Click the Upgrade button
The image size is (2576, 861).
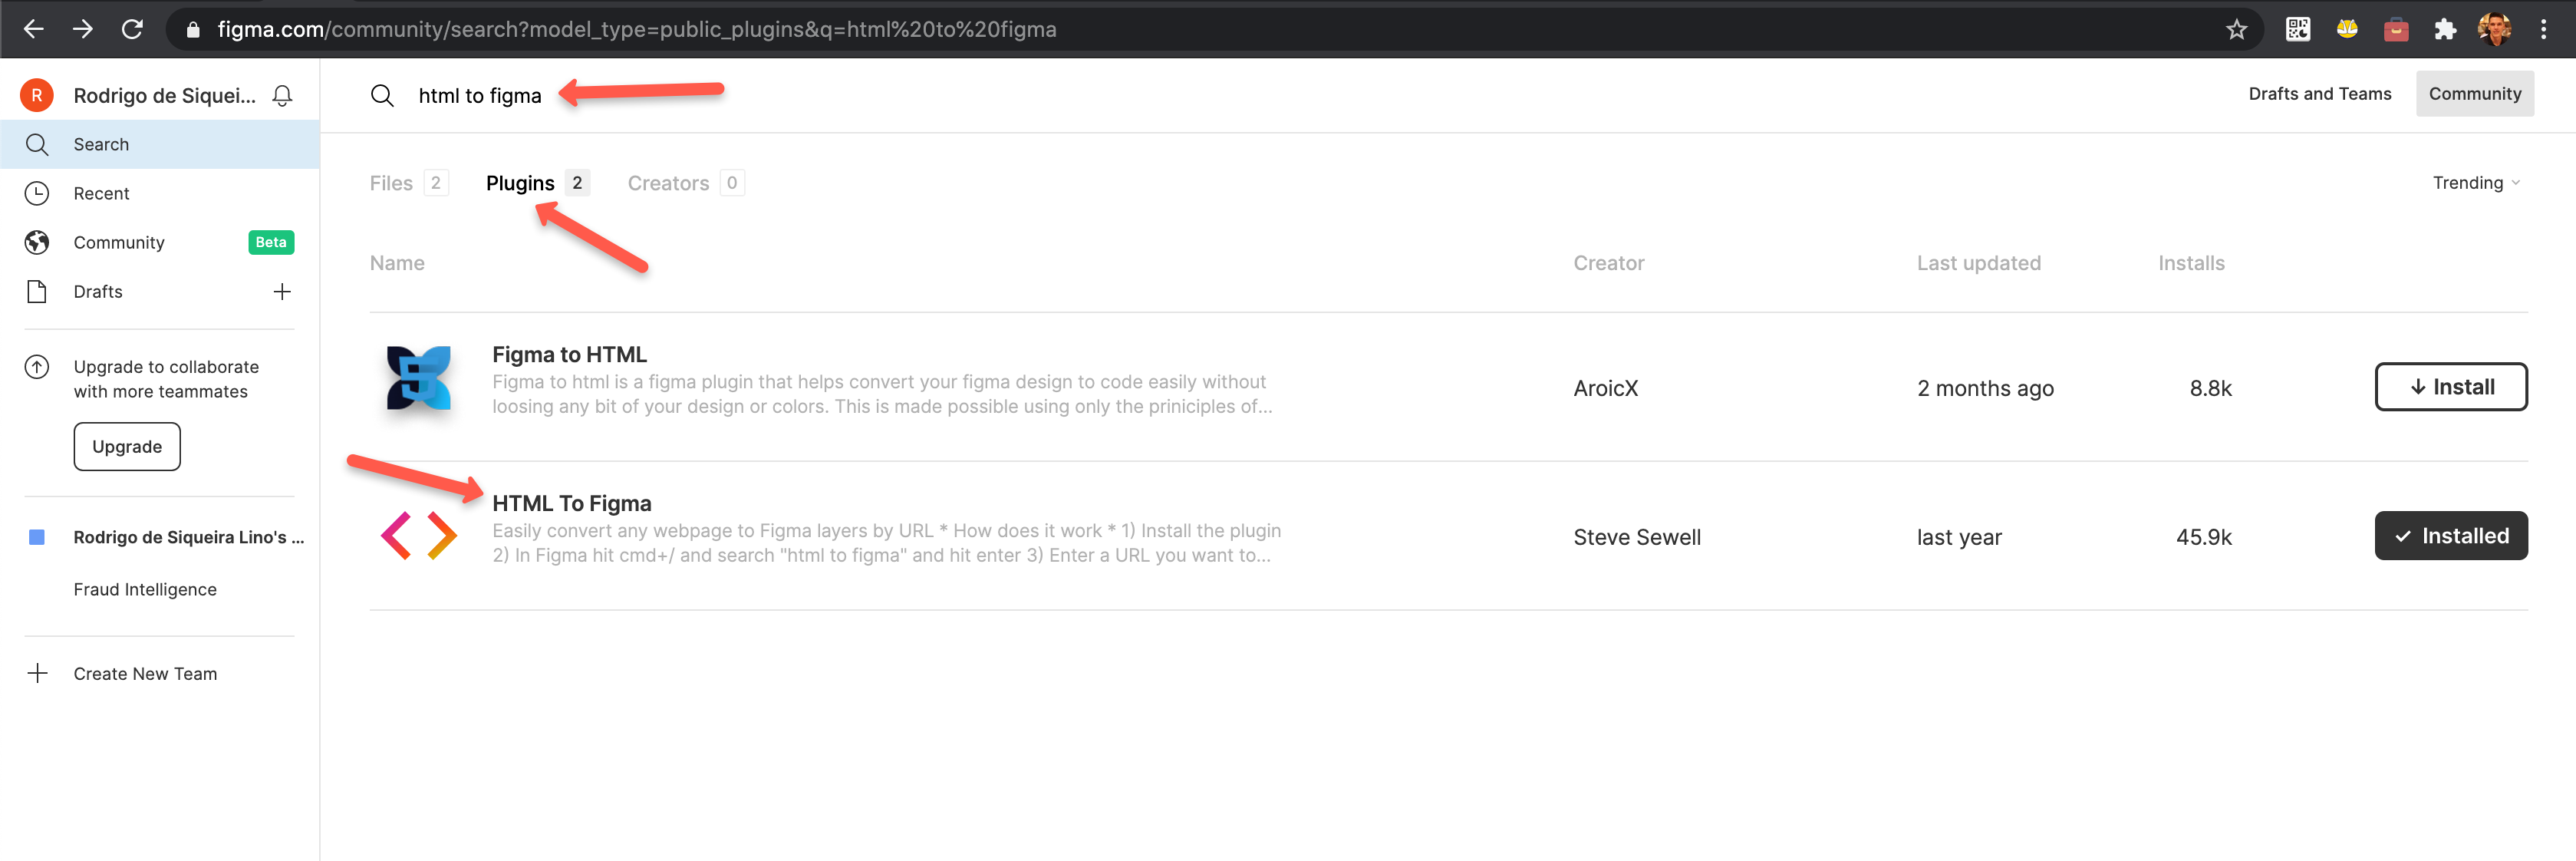point(126,446)
